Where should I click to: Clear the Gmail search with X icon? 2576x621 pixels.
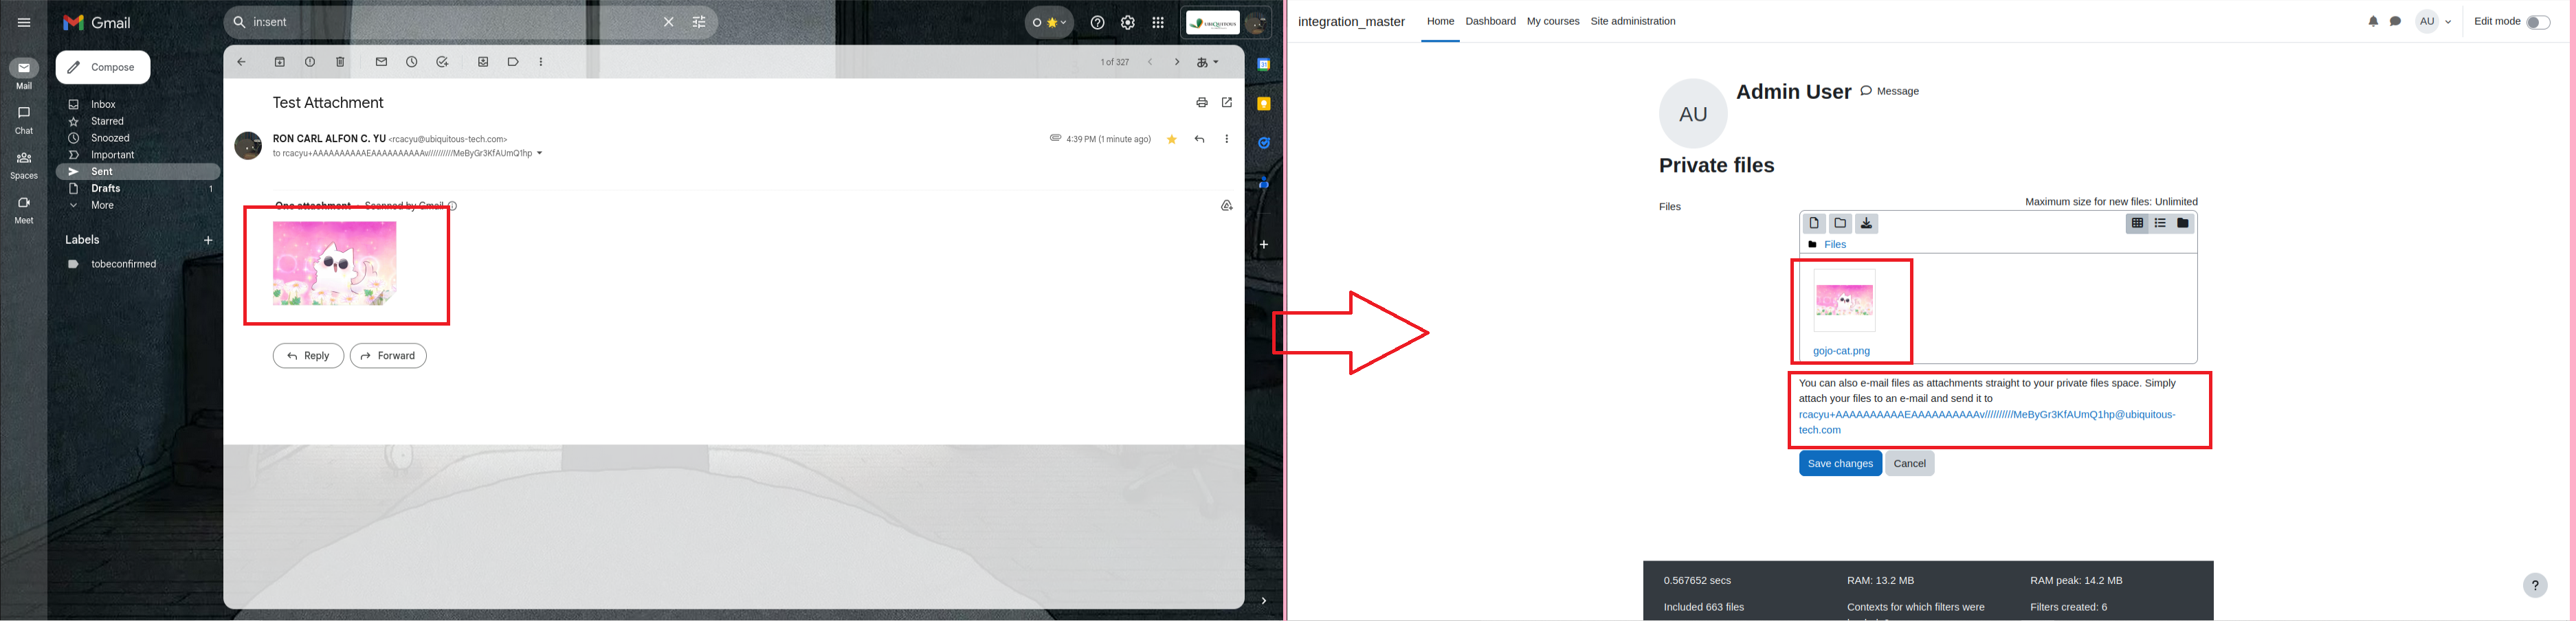pos(669,22)
